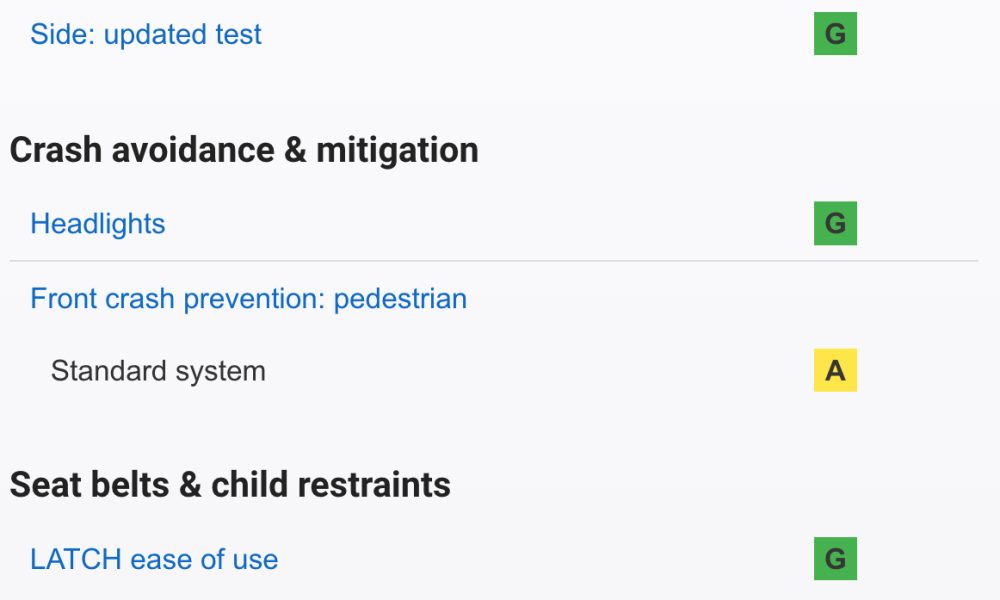The image size is (1000, 600).
Task: Click the yellow A rating badge
Action: coord(835,370)
